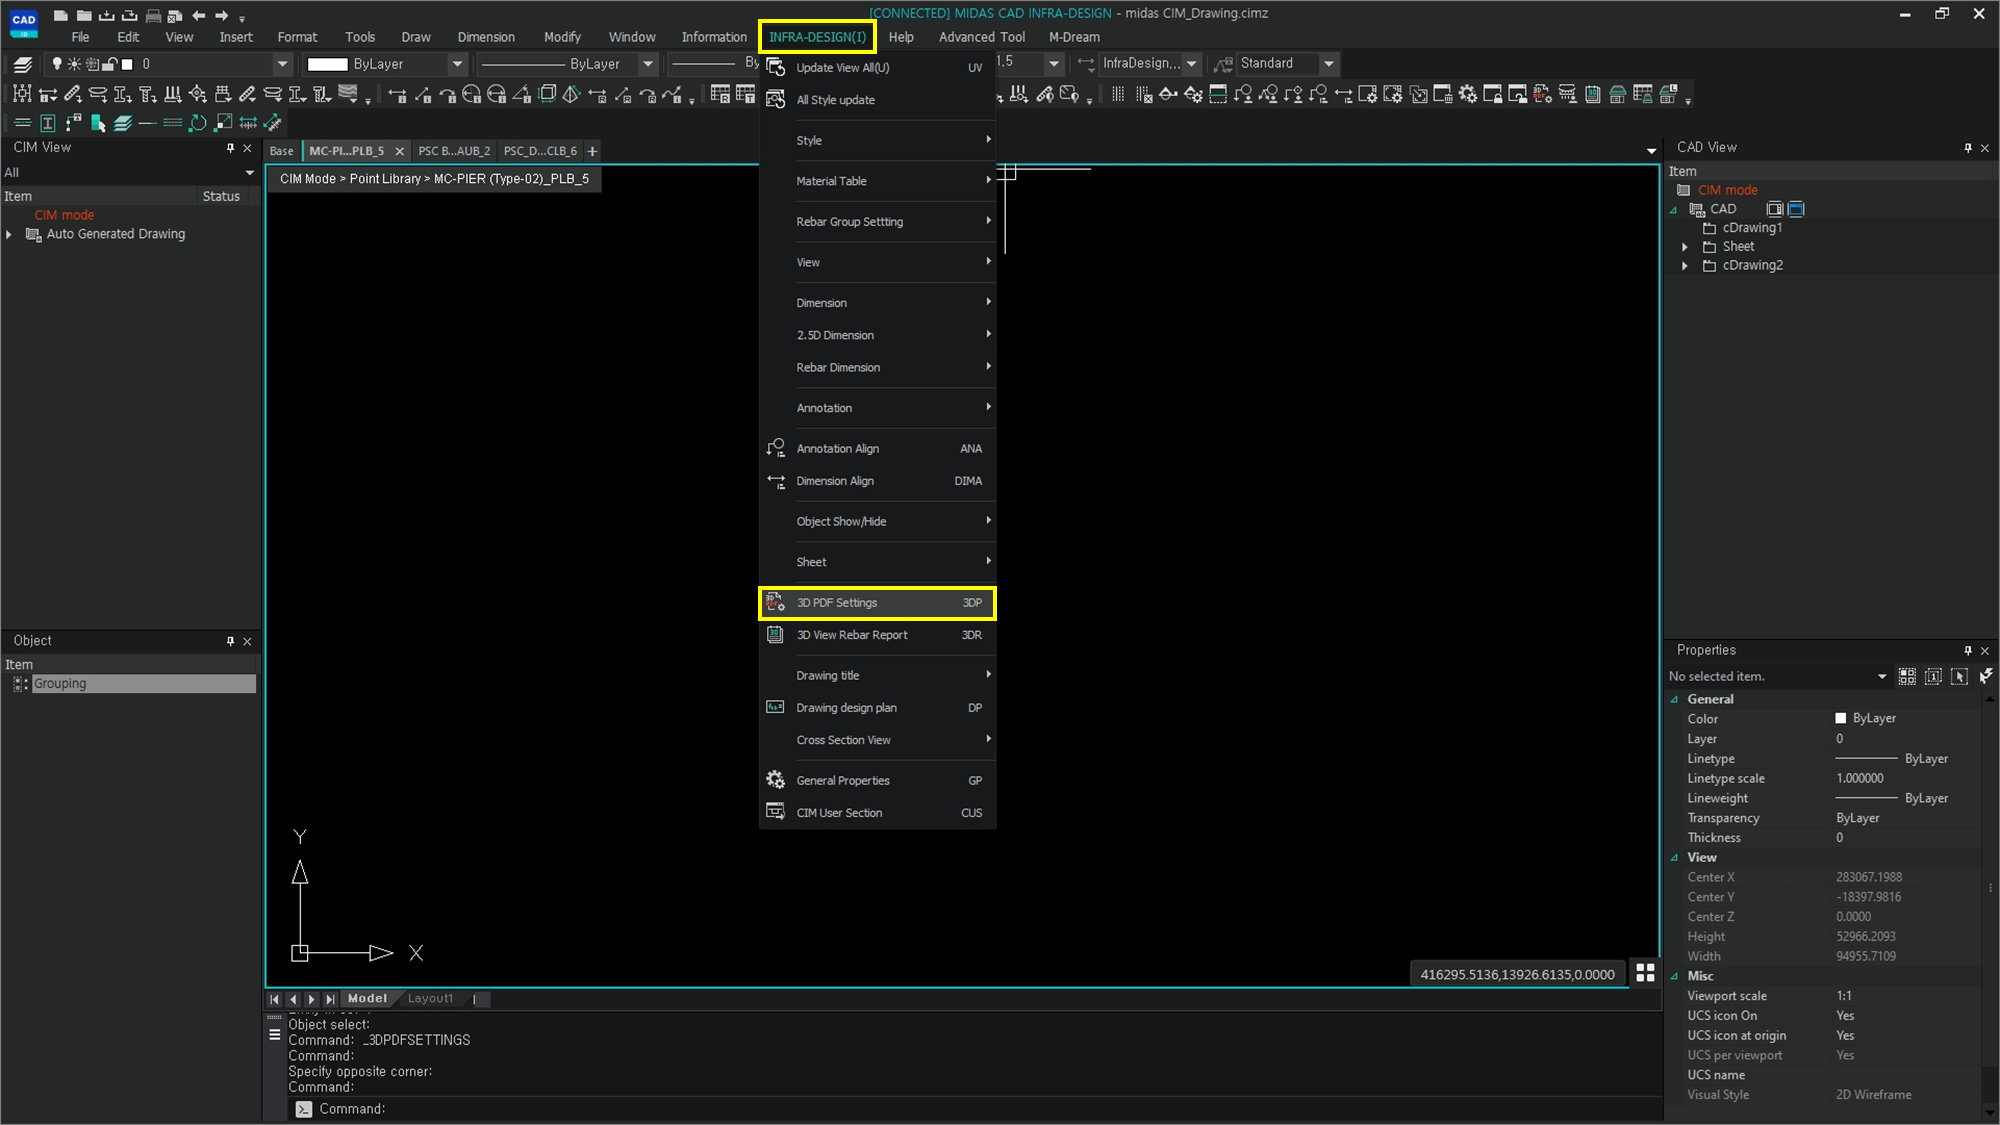Expand the Sheet folder in CAD View
Screen dimensions: 2000x1125
point(1685,247)
